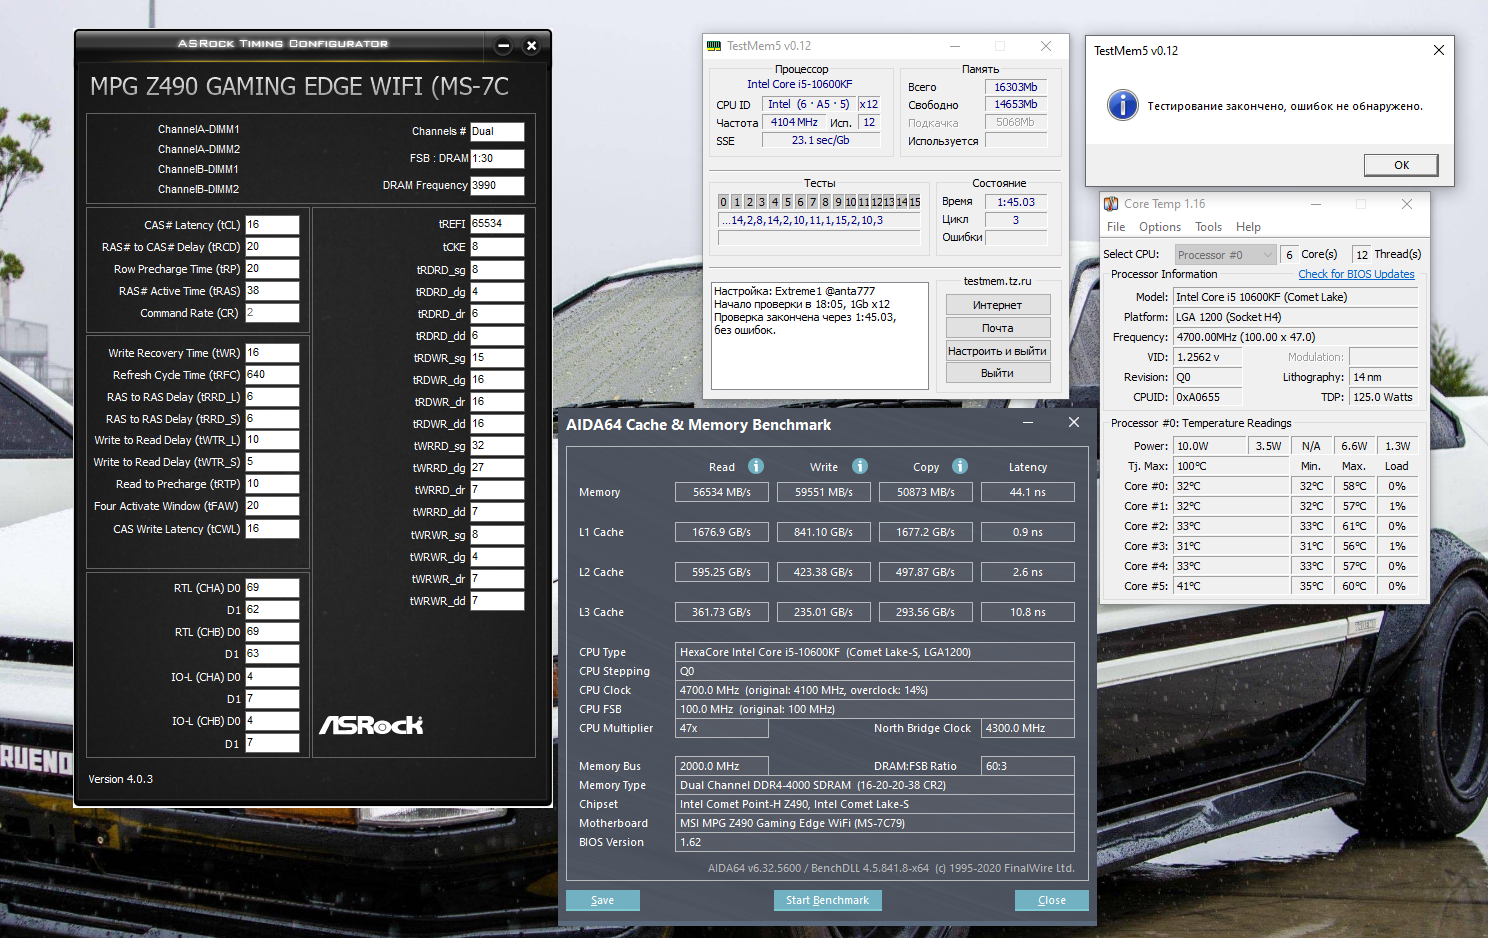Image resolution: width=1488 pixels, height=938 pixels.
Task: Select the FSB : DRAM ratio field
Action: pyautogui.click(x=497, y=158)
